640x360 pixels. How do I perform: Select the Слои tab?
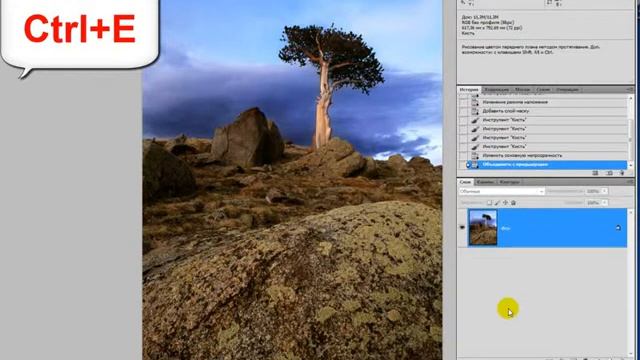(x=465, y=182)
